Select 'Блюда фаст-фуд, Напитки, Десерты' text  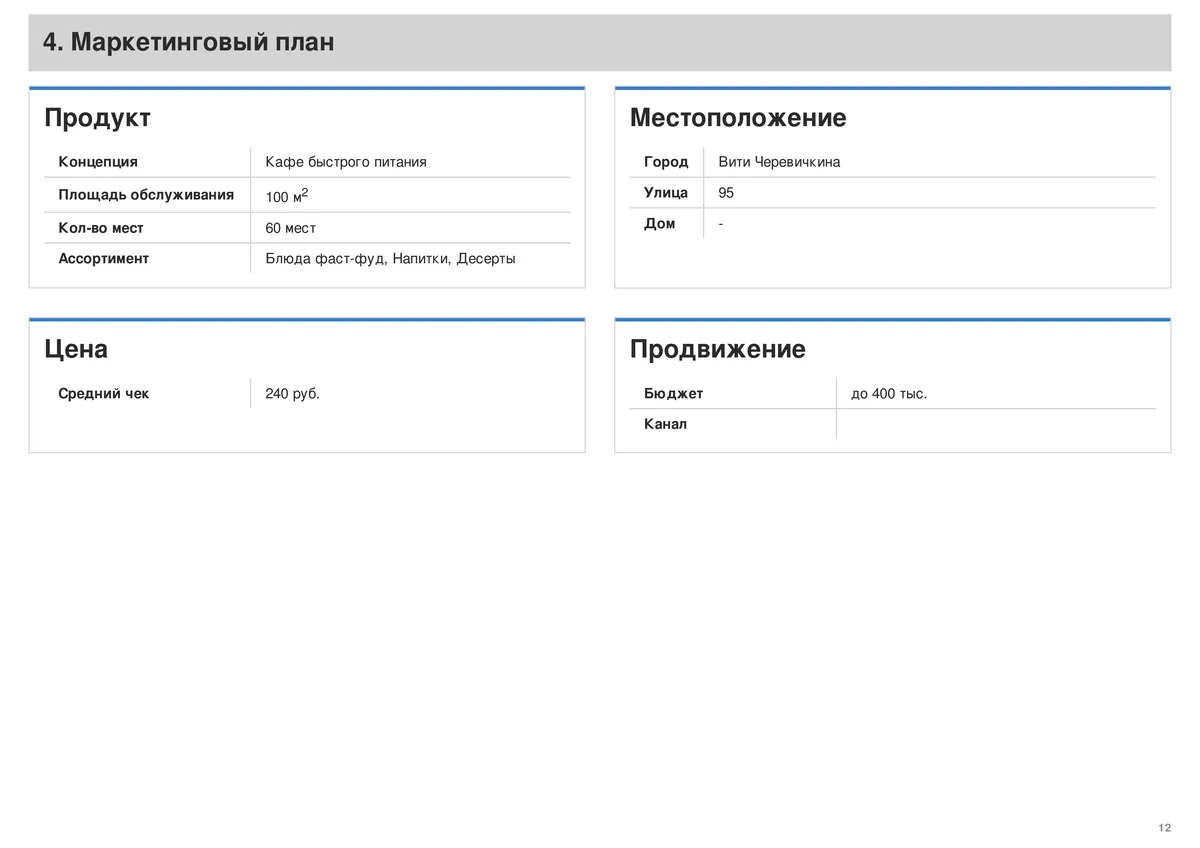click(391, 259)
